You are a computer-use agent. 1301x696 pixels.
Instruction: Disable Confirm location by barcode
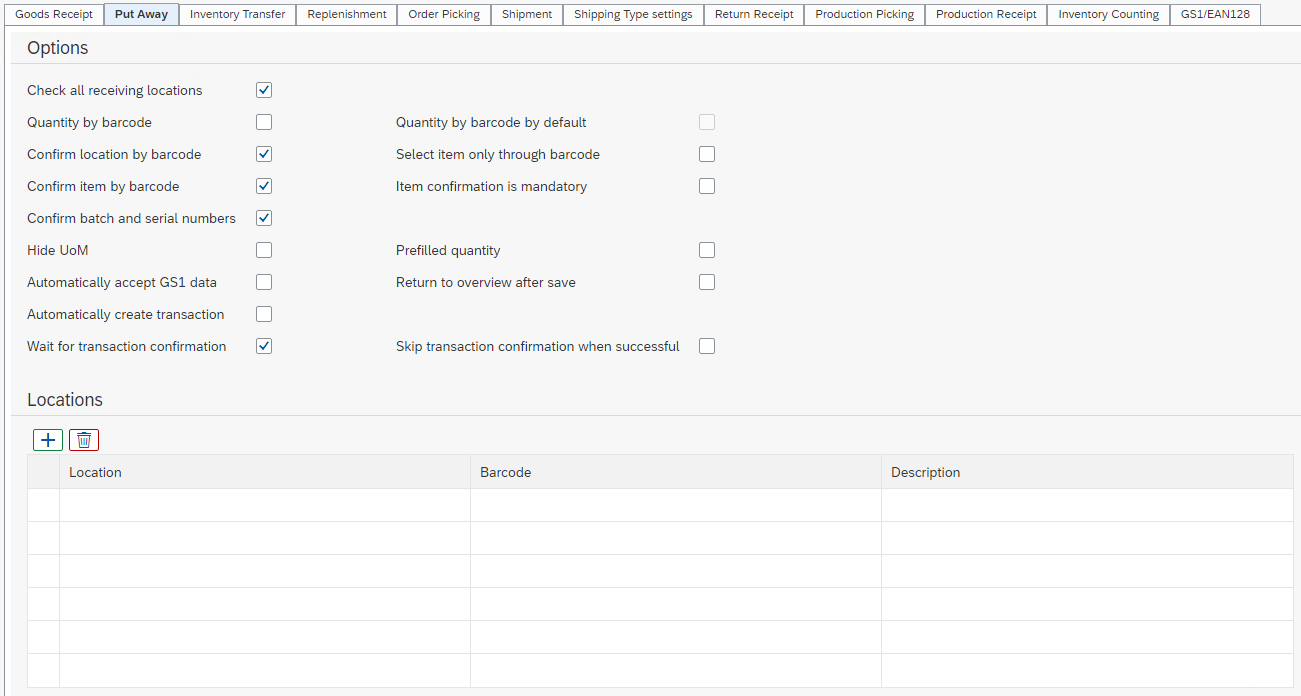264,154
